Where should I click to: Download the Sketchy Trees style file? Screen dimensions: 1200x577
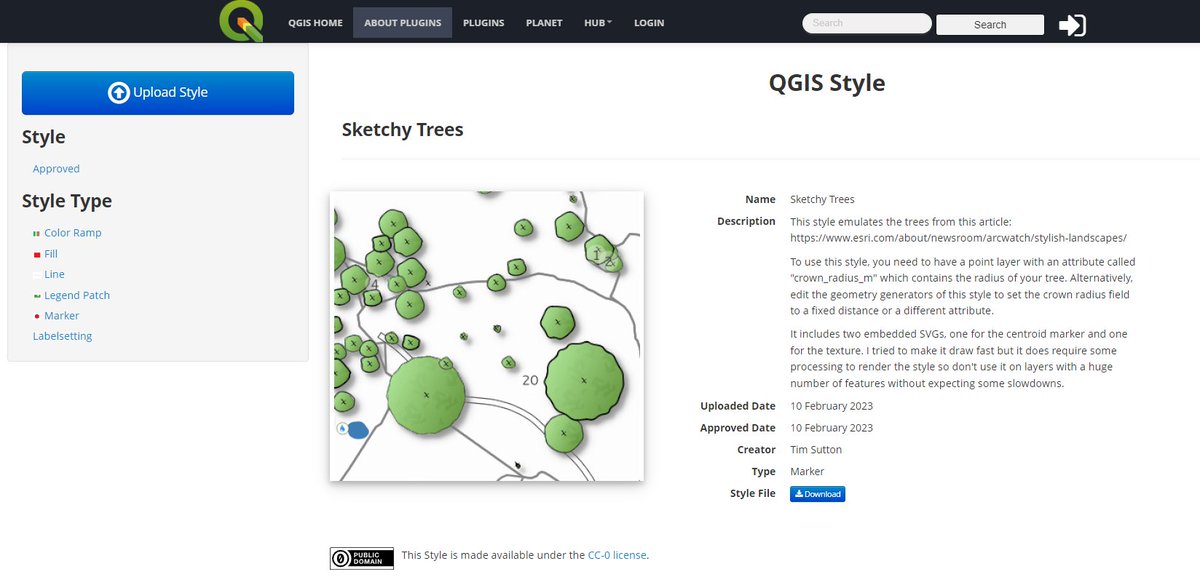817,494
